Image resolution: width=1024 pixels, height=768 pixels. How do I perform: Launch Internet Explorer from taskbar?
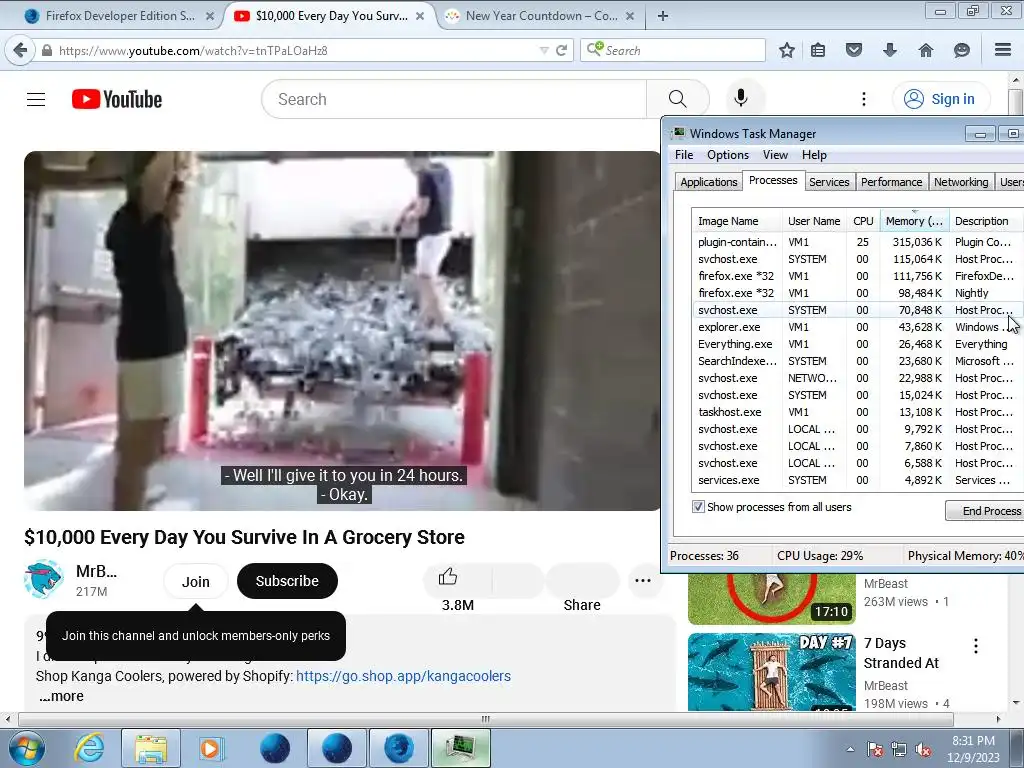click(x=89, y=748)
